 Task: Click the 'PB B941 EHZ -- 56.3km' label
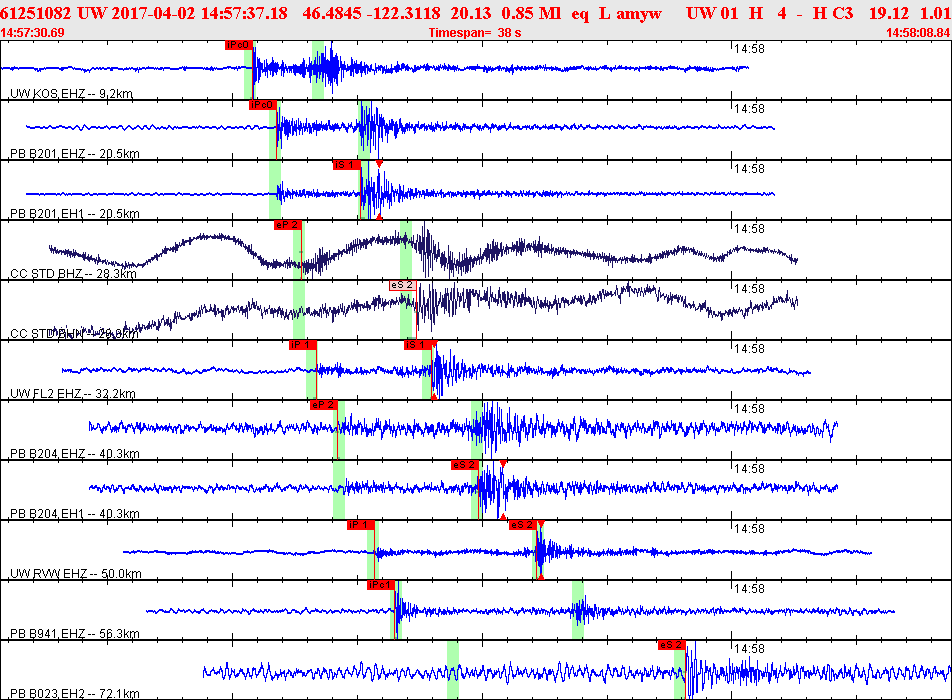pyautogui.click(x=75, y=634)
